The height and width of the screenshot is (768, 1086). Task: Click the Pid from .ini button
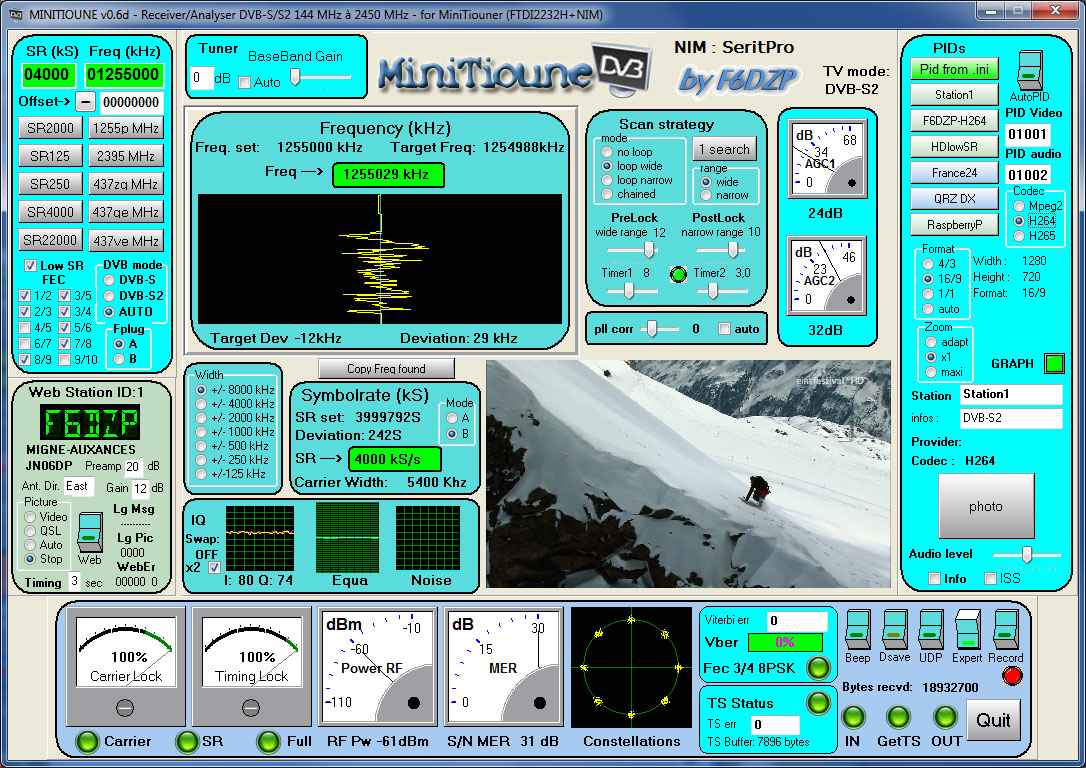[954, 69]
